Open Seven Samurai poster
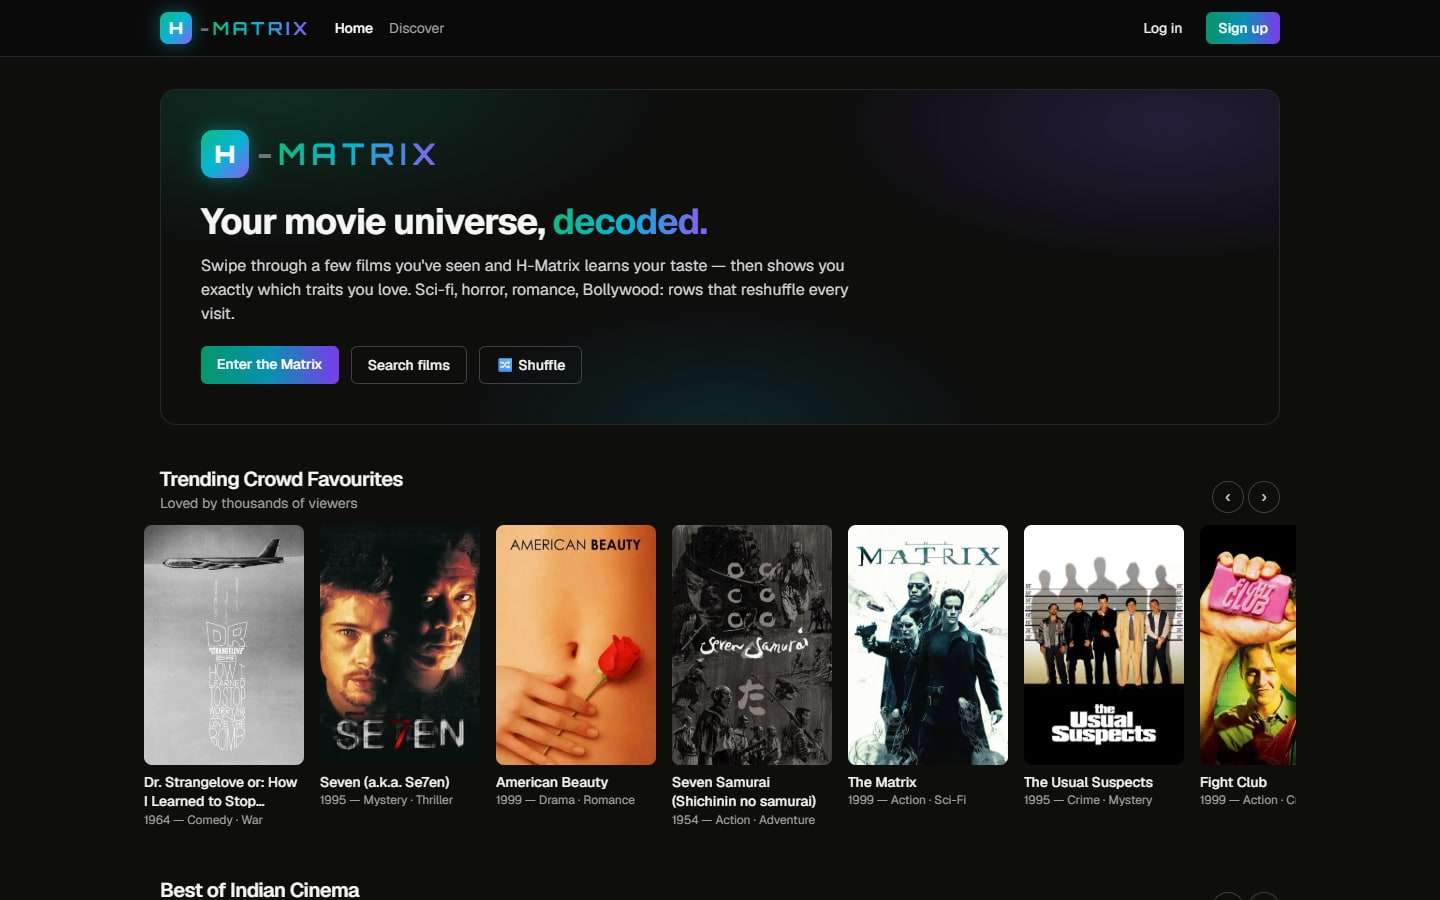The image size is (1440, 900). tap(752, 645)
